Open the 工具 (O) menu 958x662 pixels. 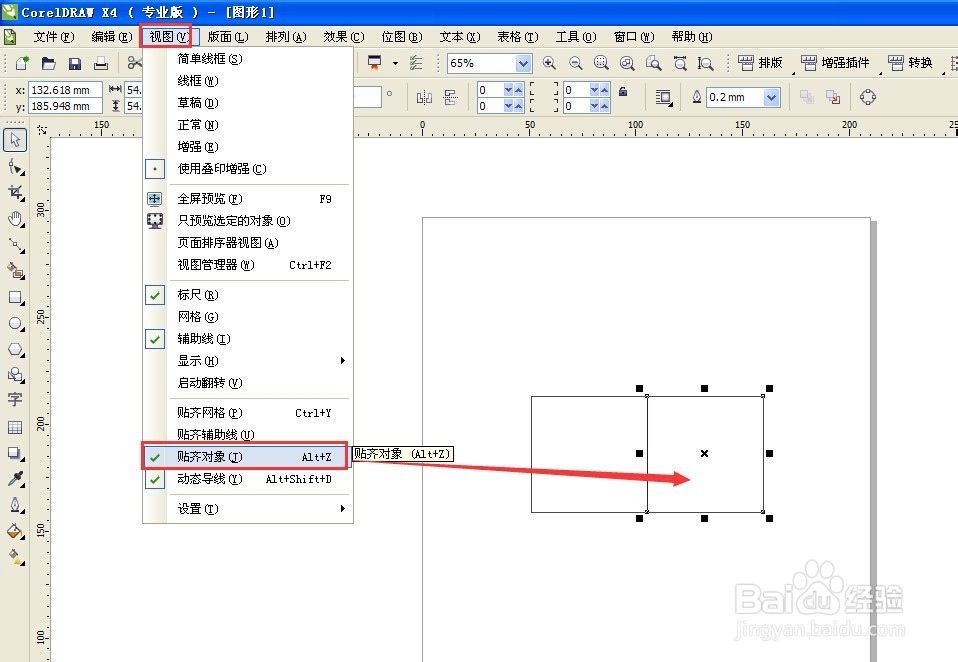(x=576, y=37)
